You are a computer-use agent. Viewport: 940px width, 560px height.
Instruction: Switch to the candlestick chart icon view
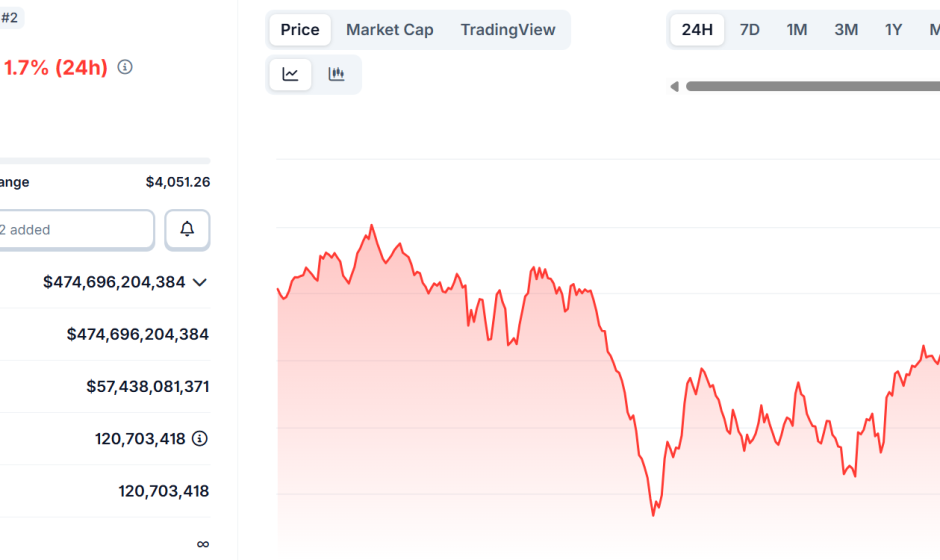[336, 74]
